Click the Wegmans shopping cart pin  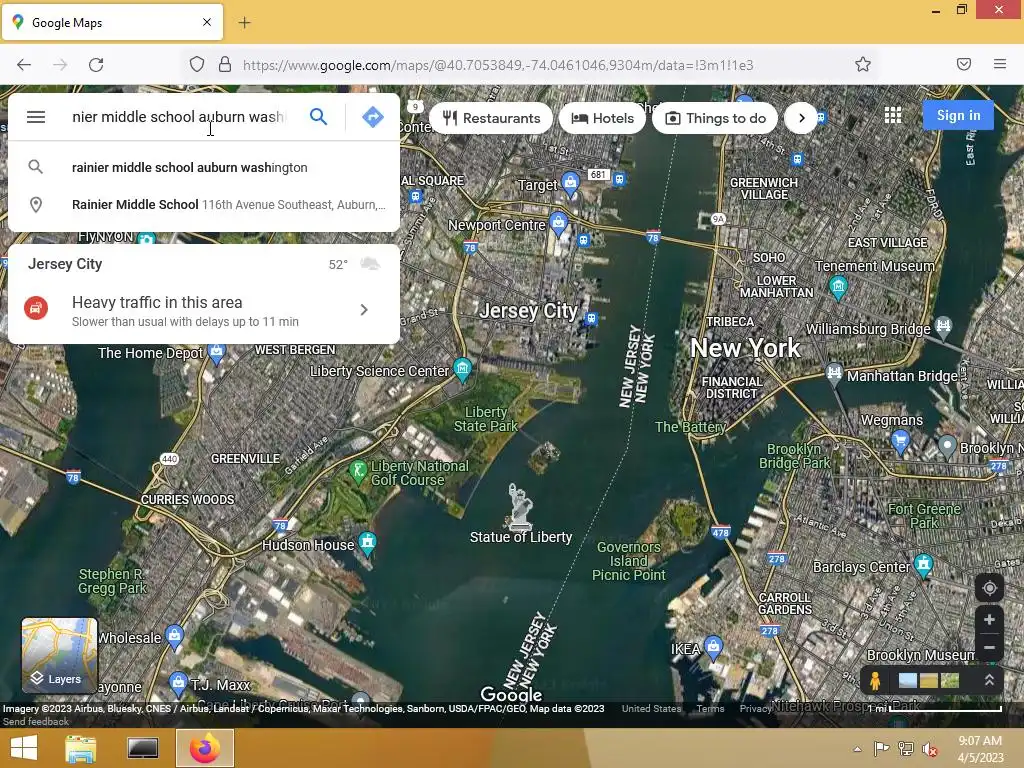point(900,441)
